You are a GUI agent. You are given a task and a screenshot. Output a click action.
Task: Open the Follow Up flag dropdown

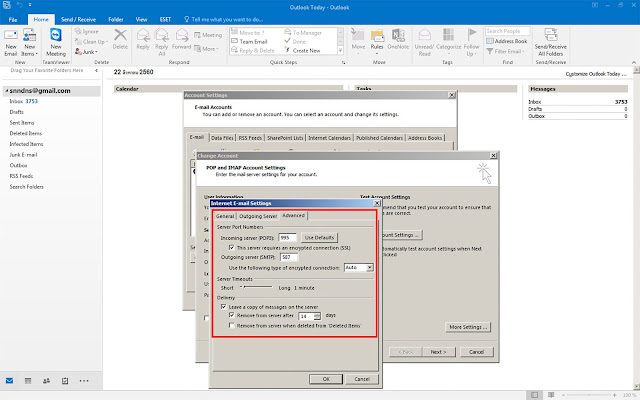pyautogui.click(x=471, y=42)
